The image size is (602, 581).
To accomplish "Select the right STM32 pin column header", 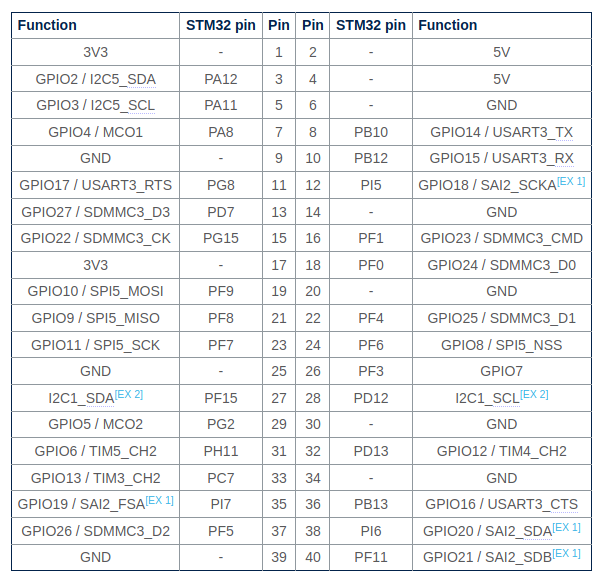I will 371,25.
